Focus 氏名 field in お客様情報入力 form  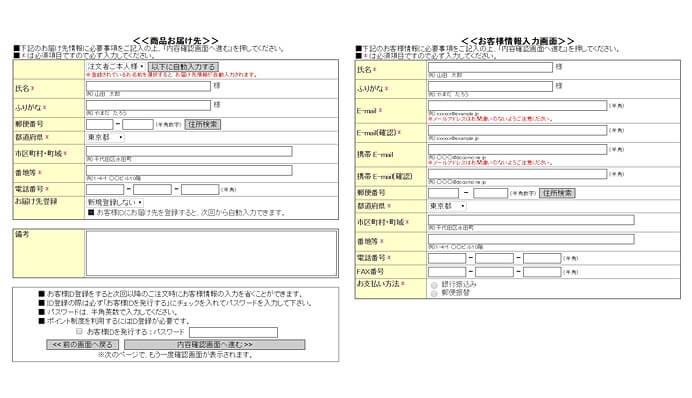[490, 67]
